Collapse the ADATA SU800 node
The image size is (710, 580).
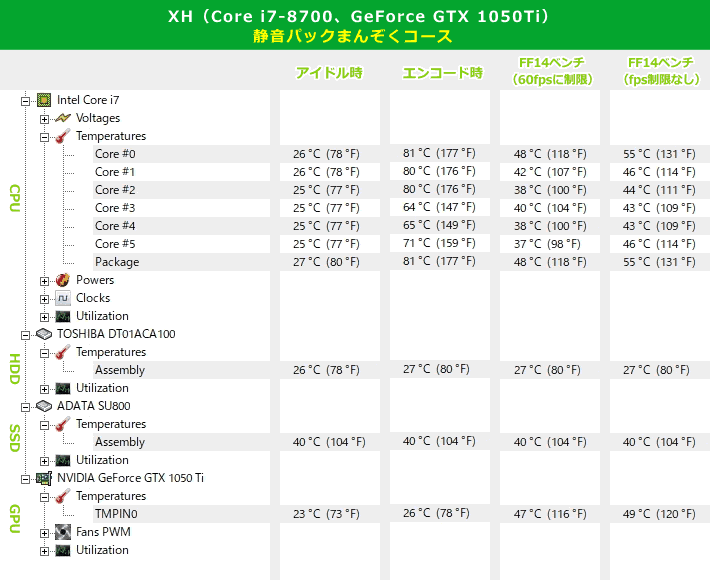coord(25,407)
